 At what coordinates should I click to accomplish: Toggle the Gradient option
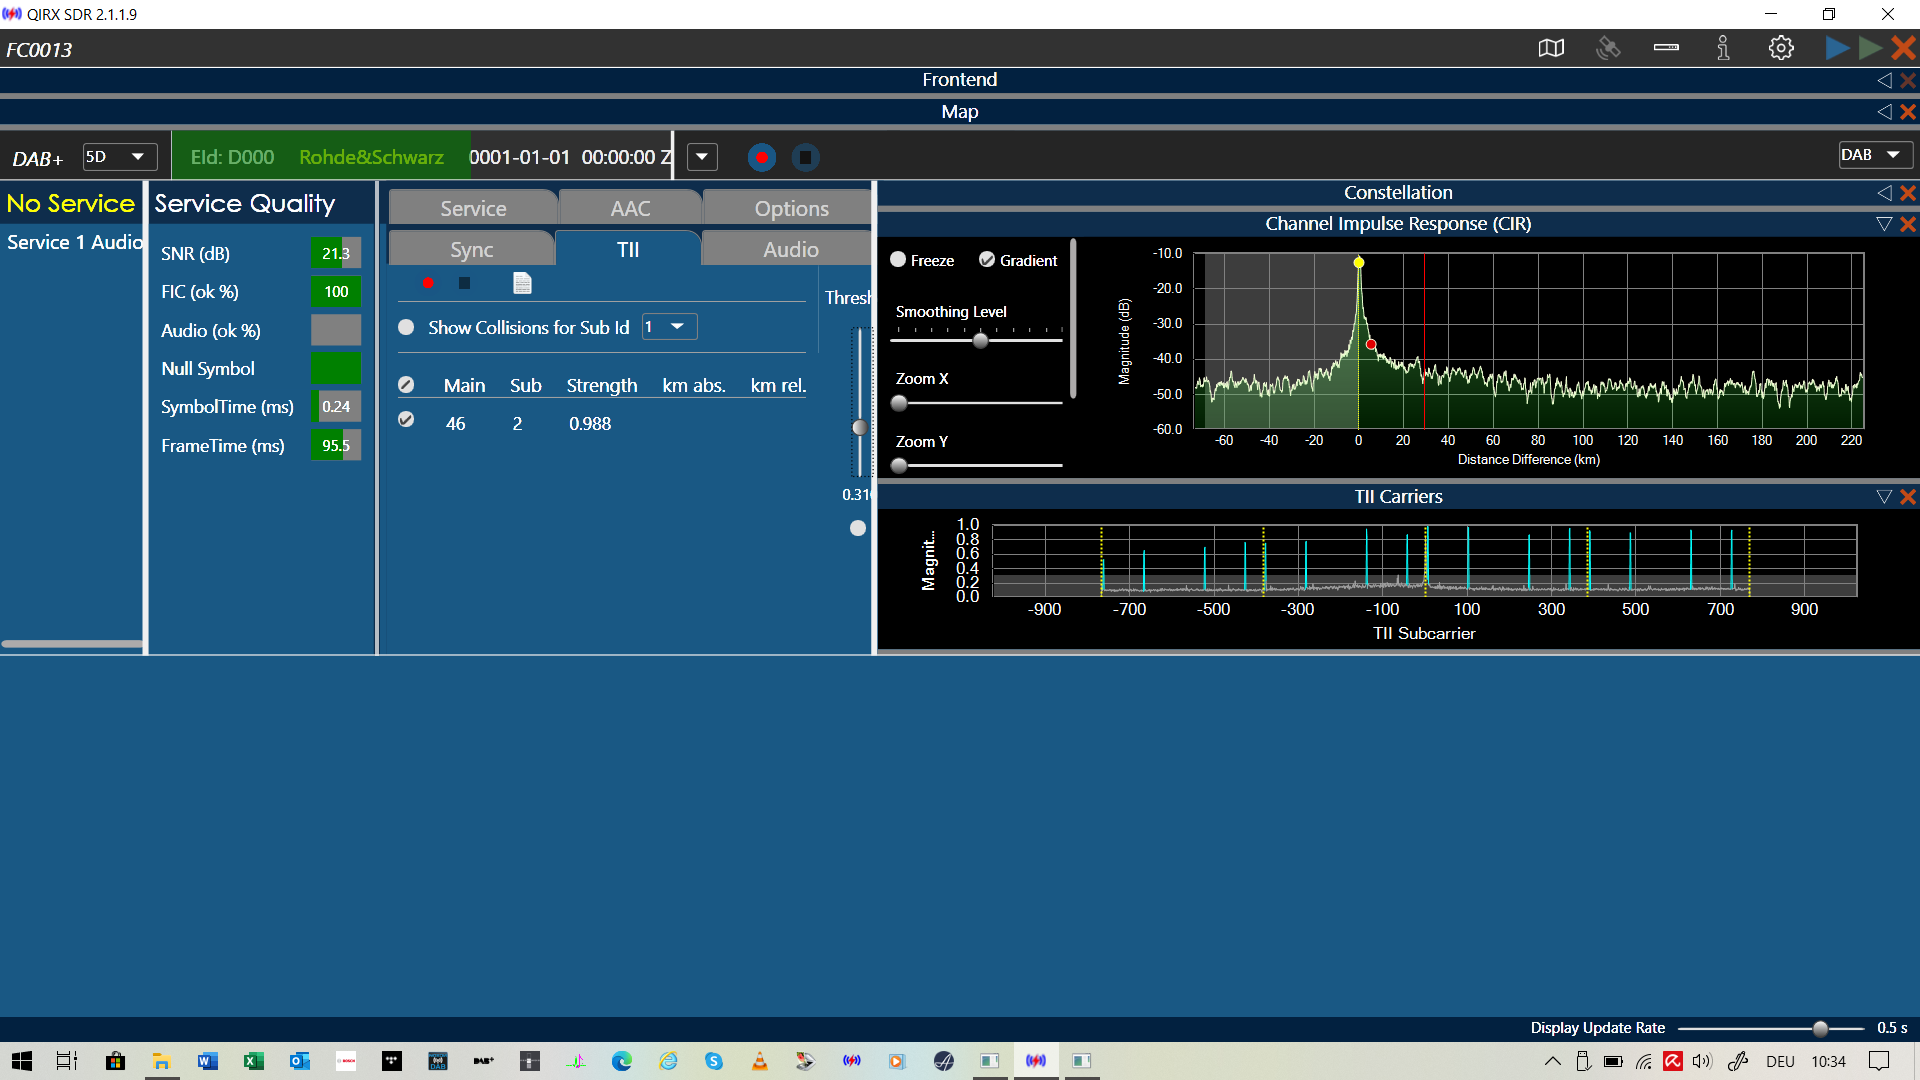coord(987,260)
